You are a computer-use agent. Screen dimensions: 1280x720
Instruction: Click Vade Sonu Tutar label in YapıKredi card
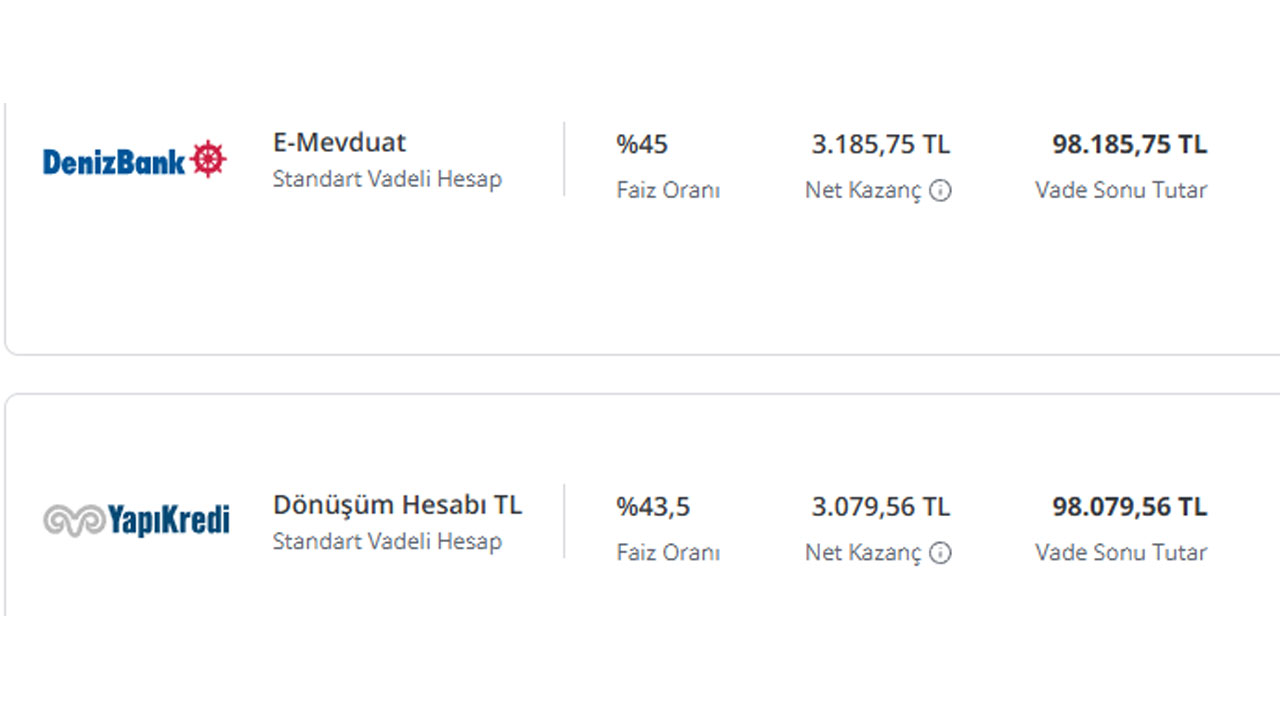click(1121, 552)
